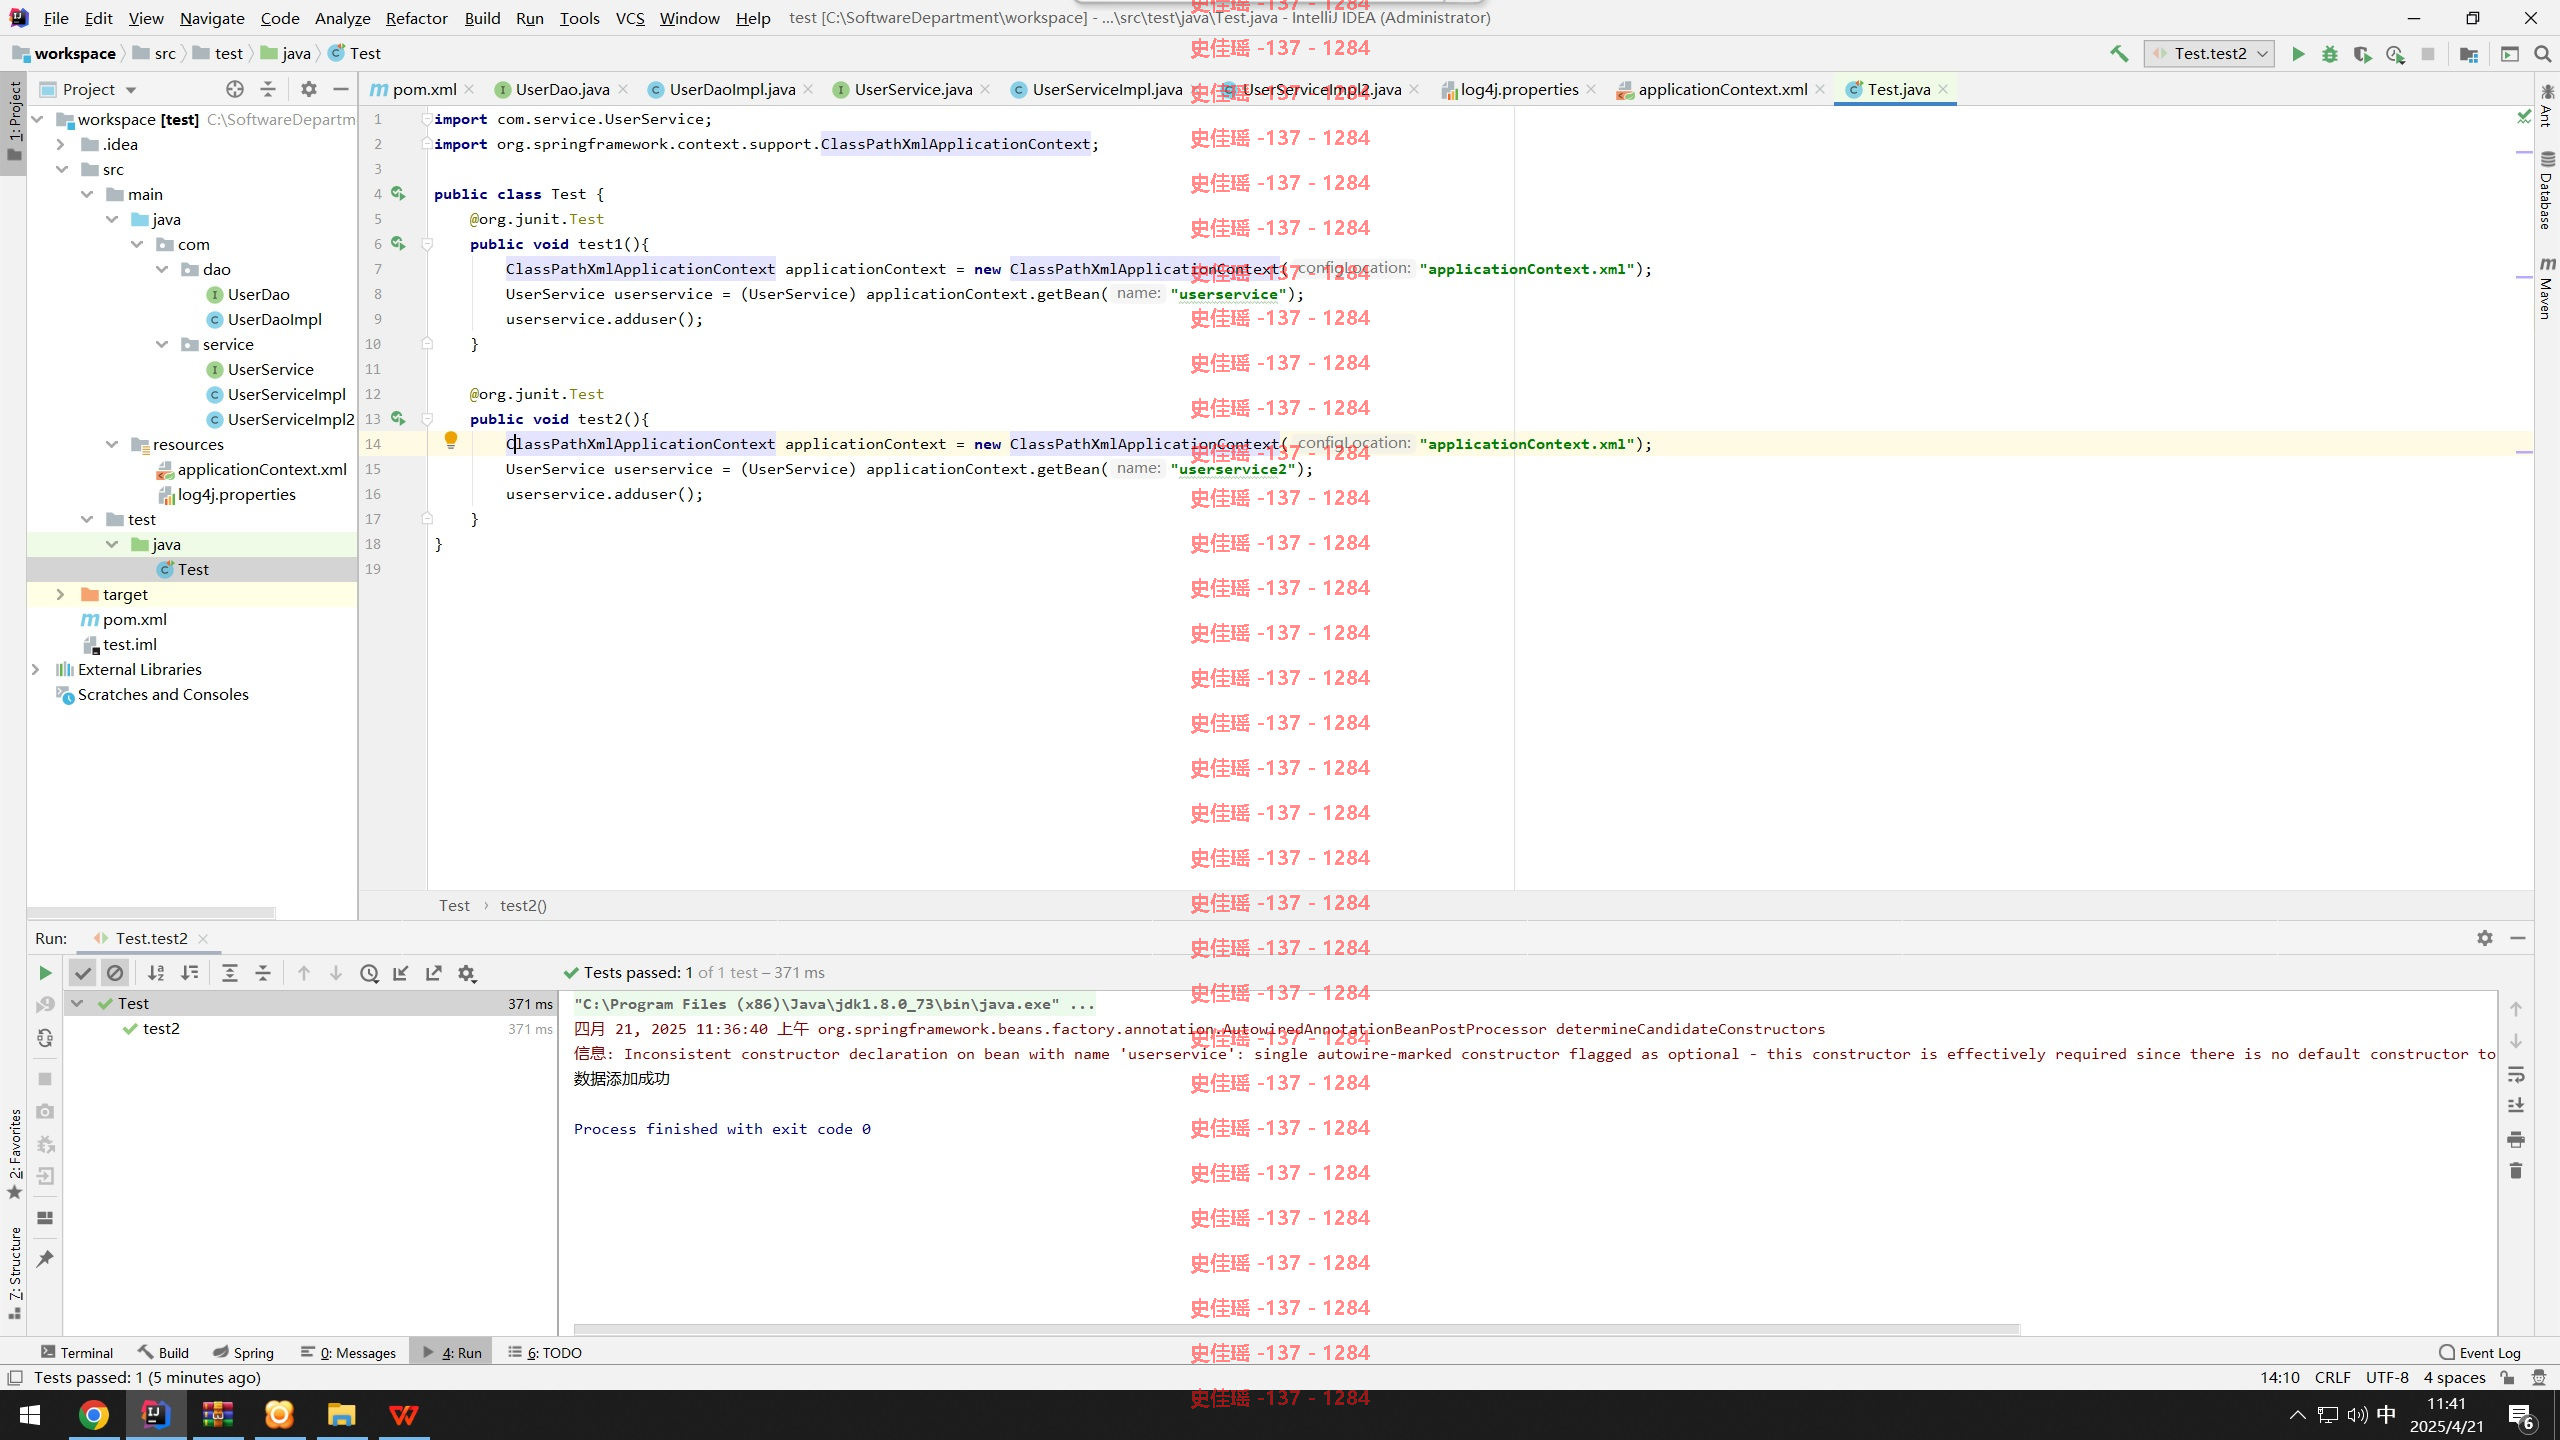Switch to applicationContext.xml editor tab

tap(1722, 89)
